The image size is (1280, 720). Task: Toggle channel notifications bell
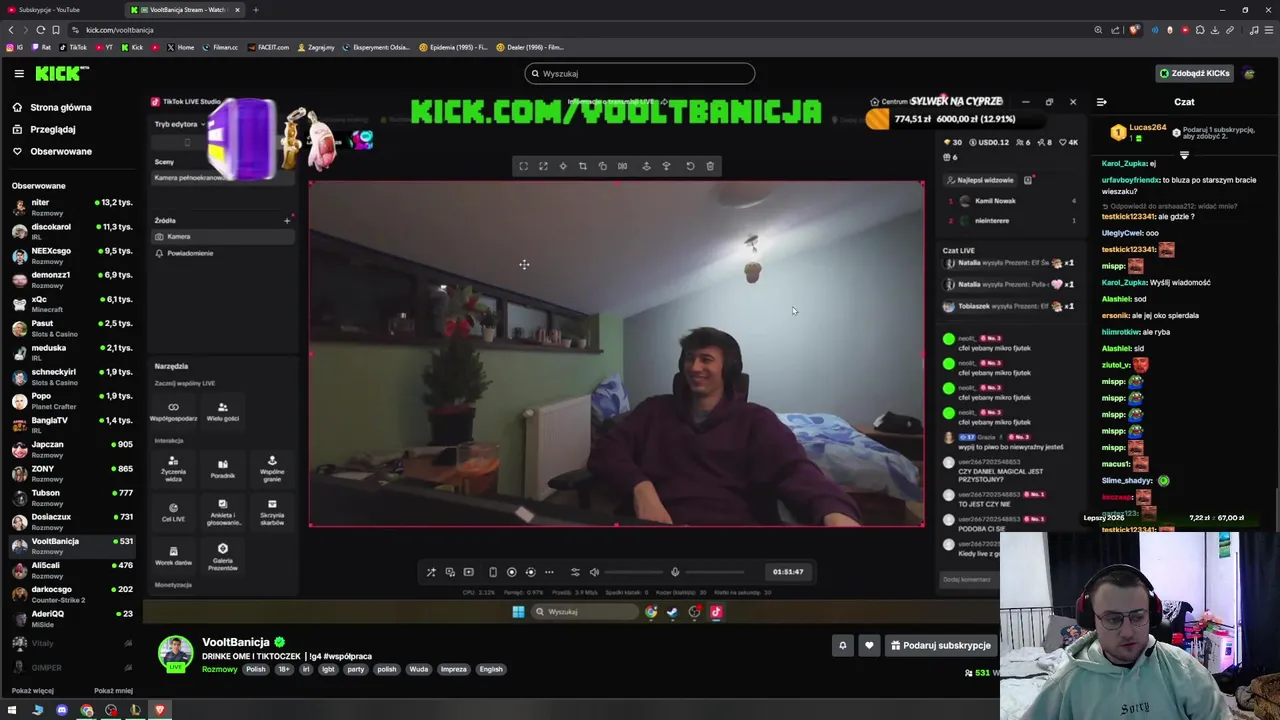pos(842,645)
